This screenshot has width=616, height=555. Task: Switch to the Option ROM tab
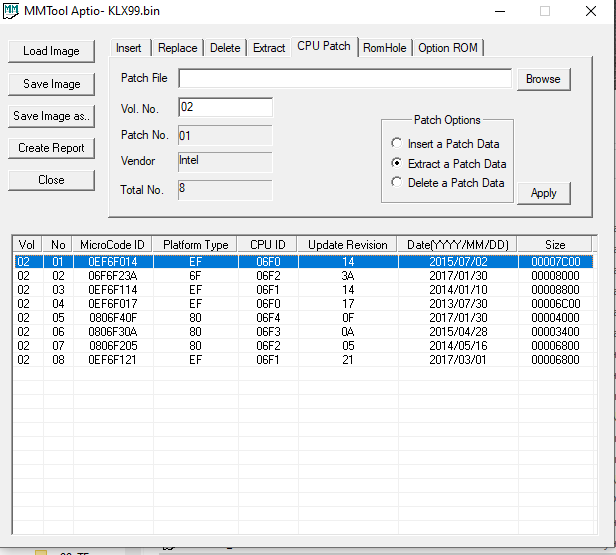point(448,48)
